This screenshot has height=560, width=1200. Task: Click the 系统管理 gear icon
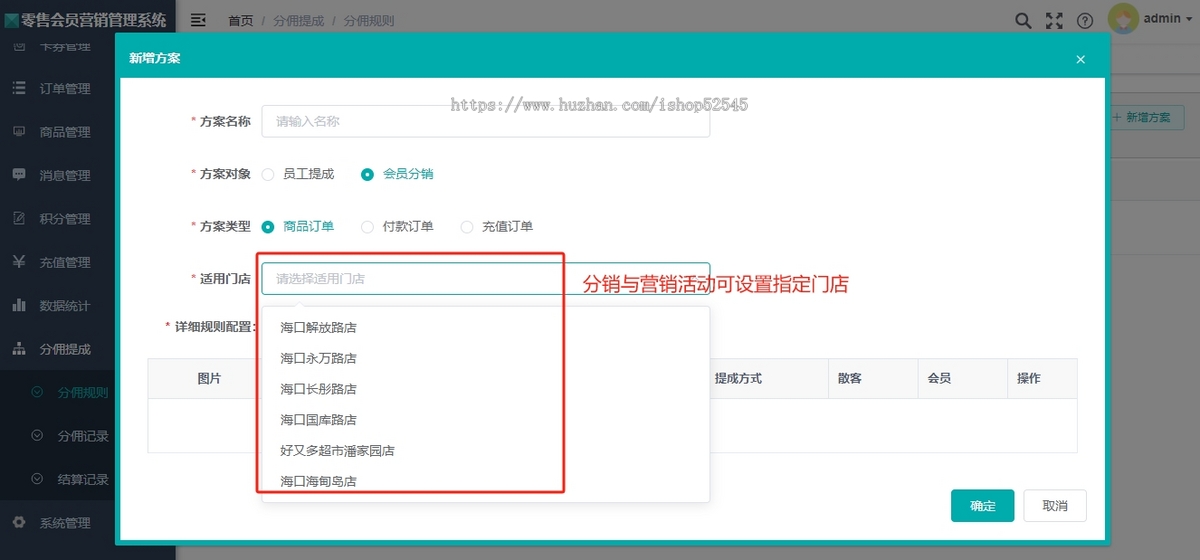click(x=19, y=522)
